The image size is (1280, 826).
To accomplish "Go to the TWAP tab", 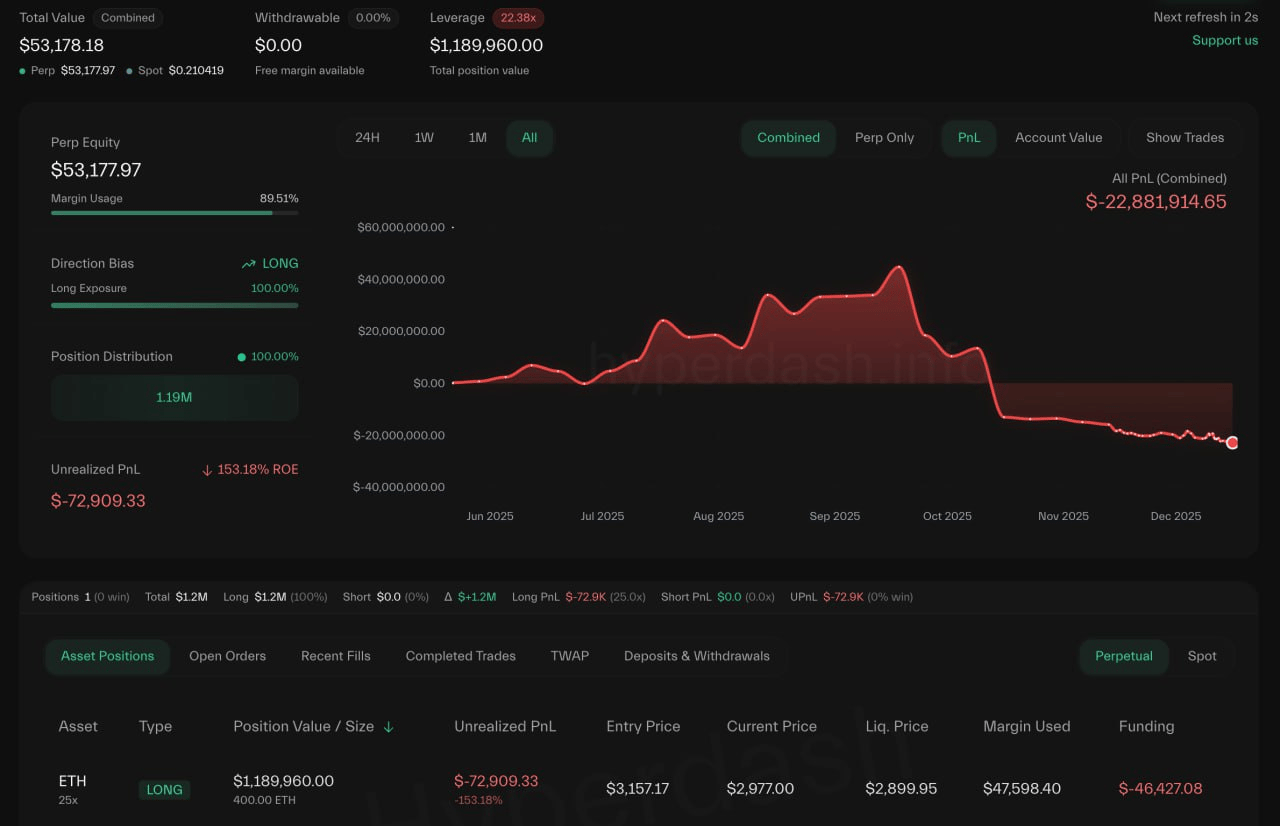I will 570,656.
